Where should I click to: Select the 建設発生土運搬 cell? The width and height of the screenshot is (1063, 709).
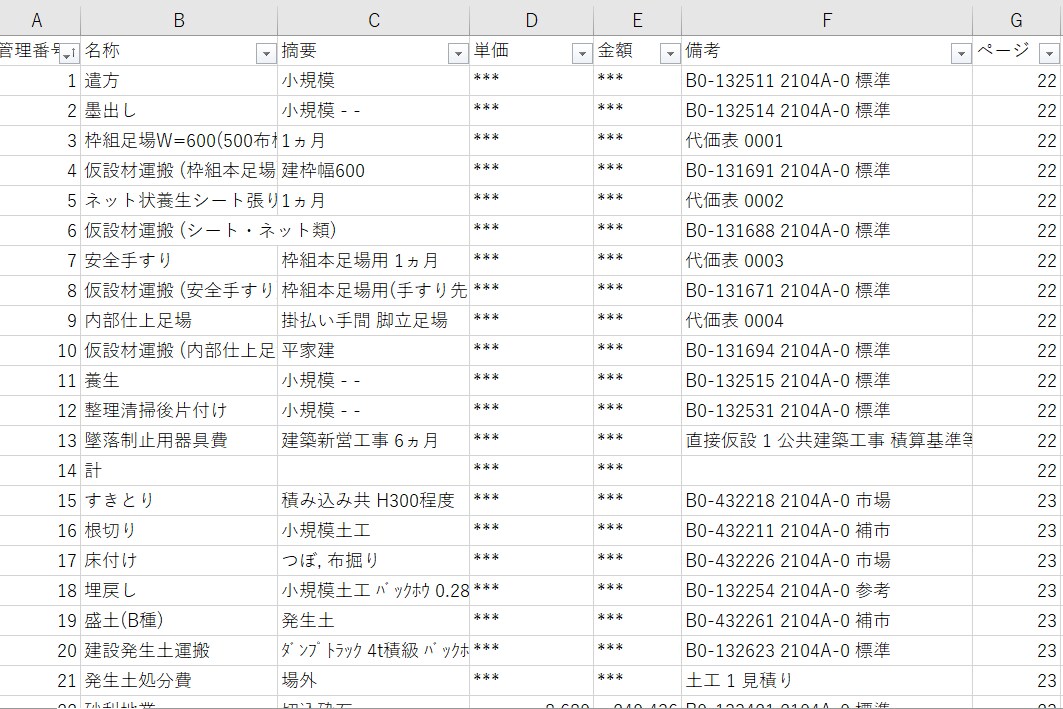pyautogui.click(x=179, y=651)
